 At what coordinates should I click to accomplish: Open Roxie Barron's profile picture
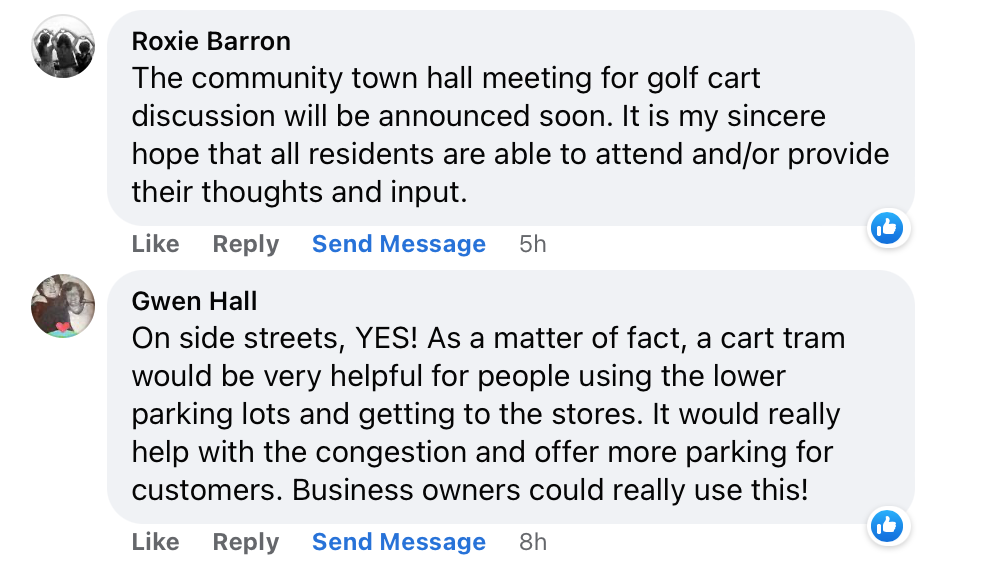63,46
